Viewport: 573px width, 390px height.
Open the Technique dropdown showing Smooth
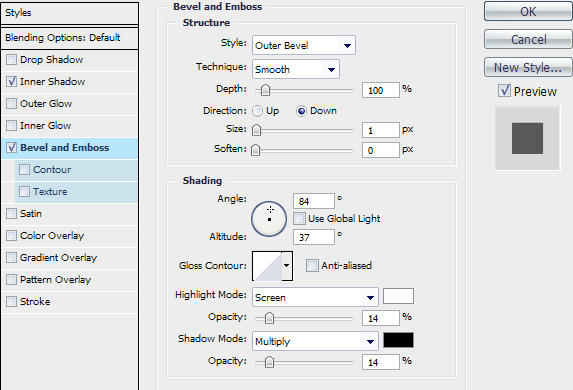(x=296, y=69)
